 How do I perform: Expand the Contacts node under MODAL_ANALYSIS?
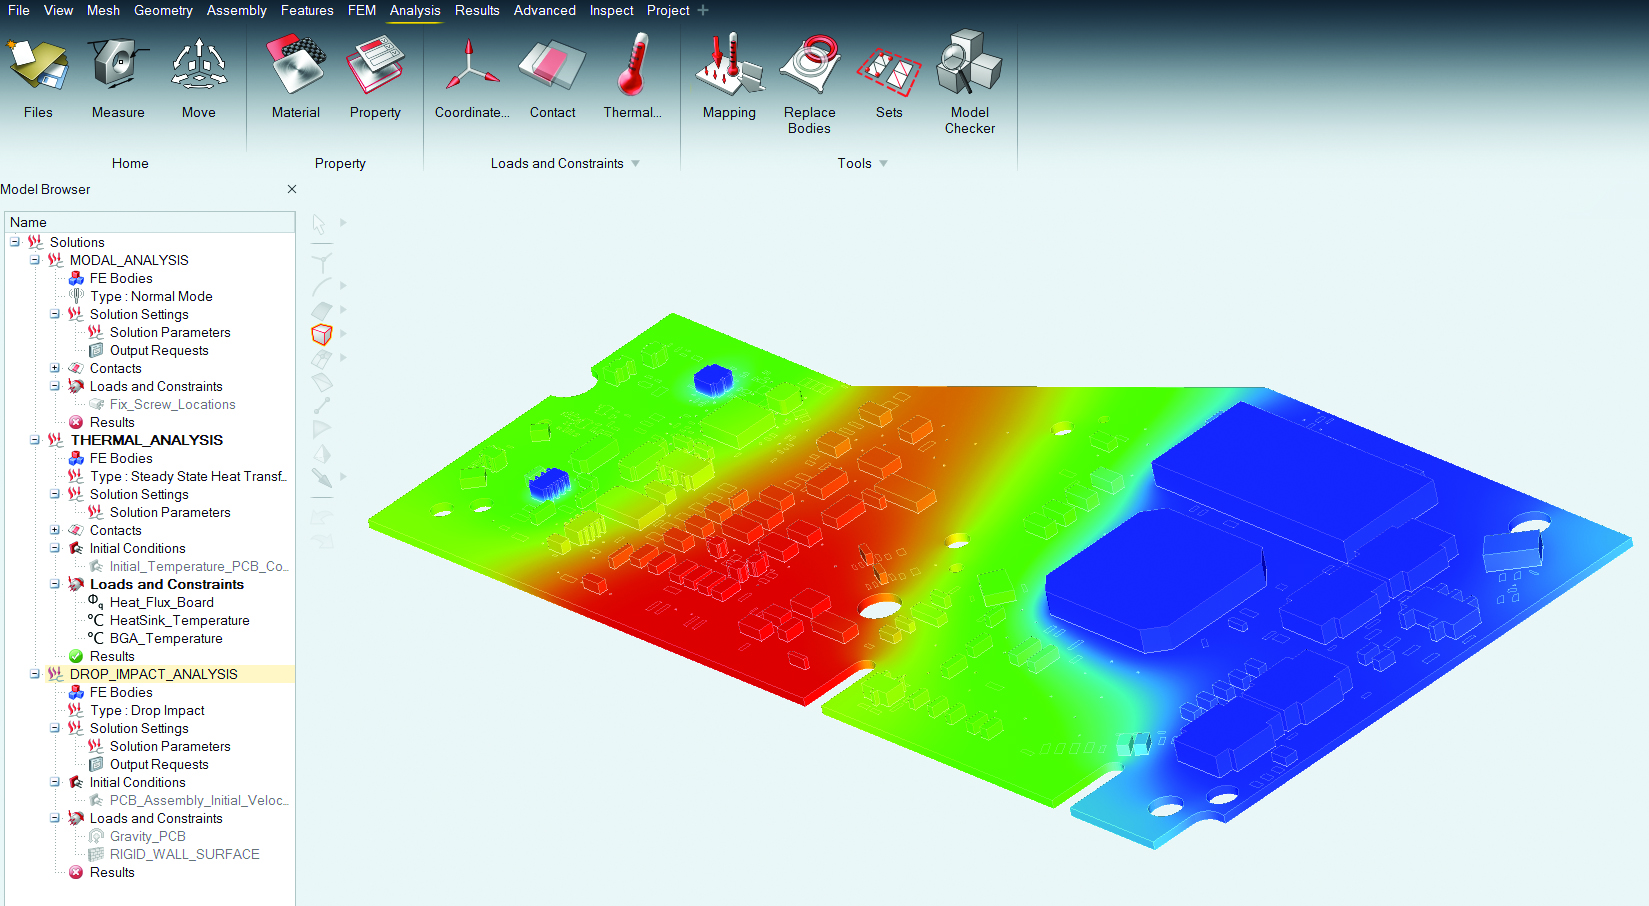(55, 368)
